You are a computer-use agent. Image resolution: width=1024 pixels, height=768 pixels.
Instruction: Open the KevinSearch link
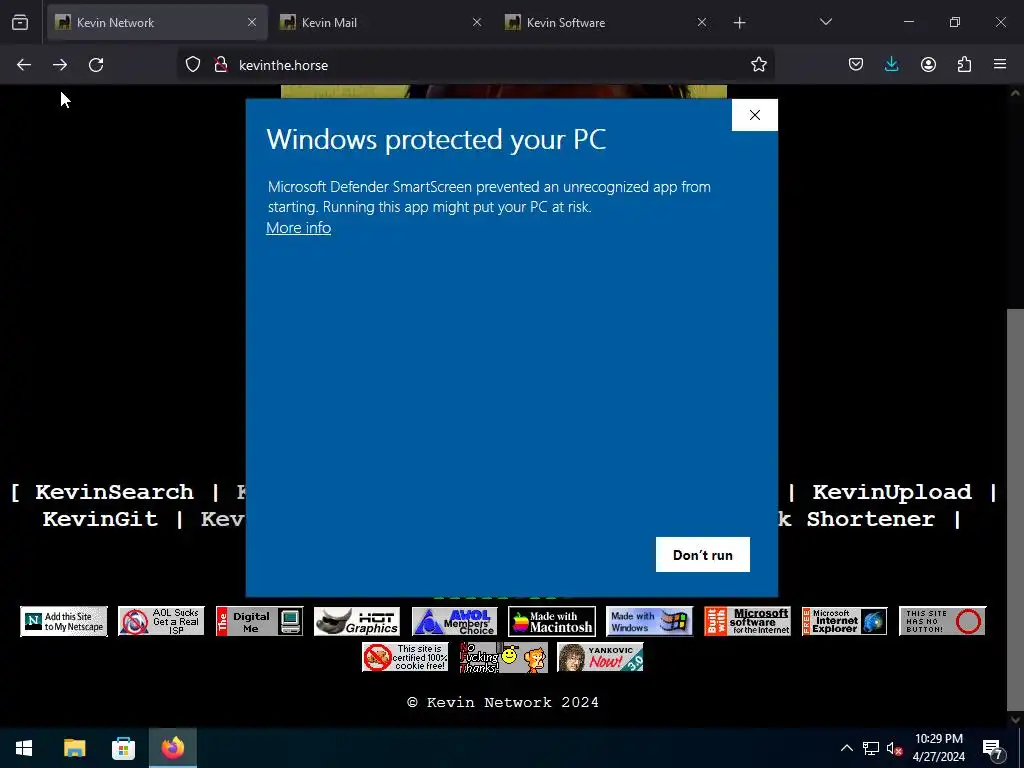pyautogui.click(x=114, y=492)
